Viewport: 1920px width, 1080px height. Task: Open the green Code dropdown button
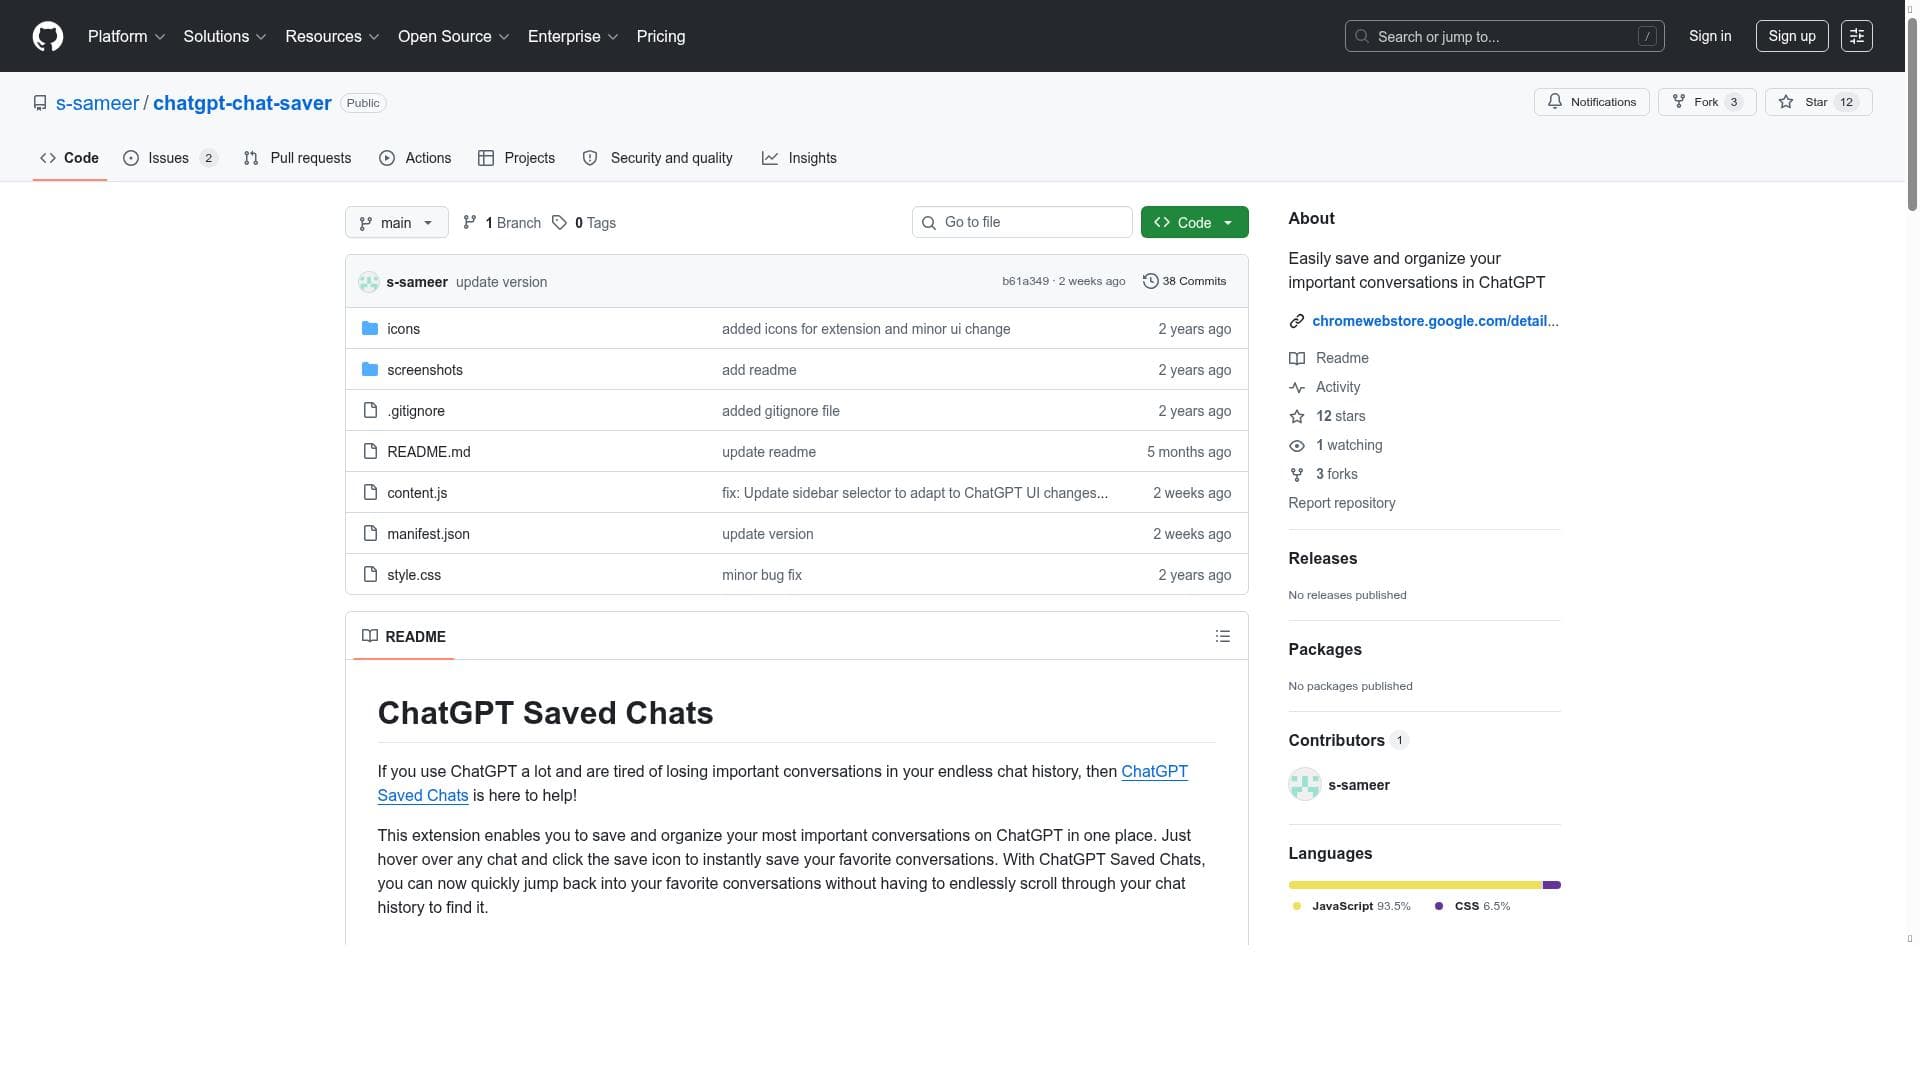pos(1194,222)
